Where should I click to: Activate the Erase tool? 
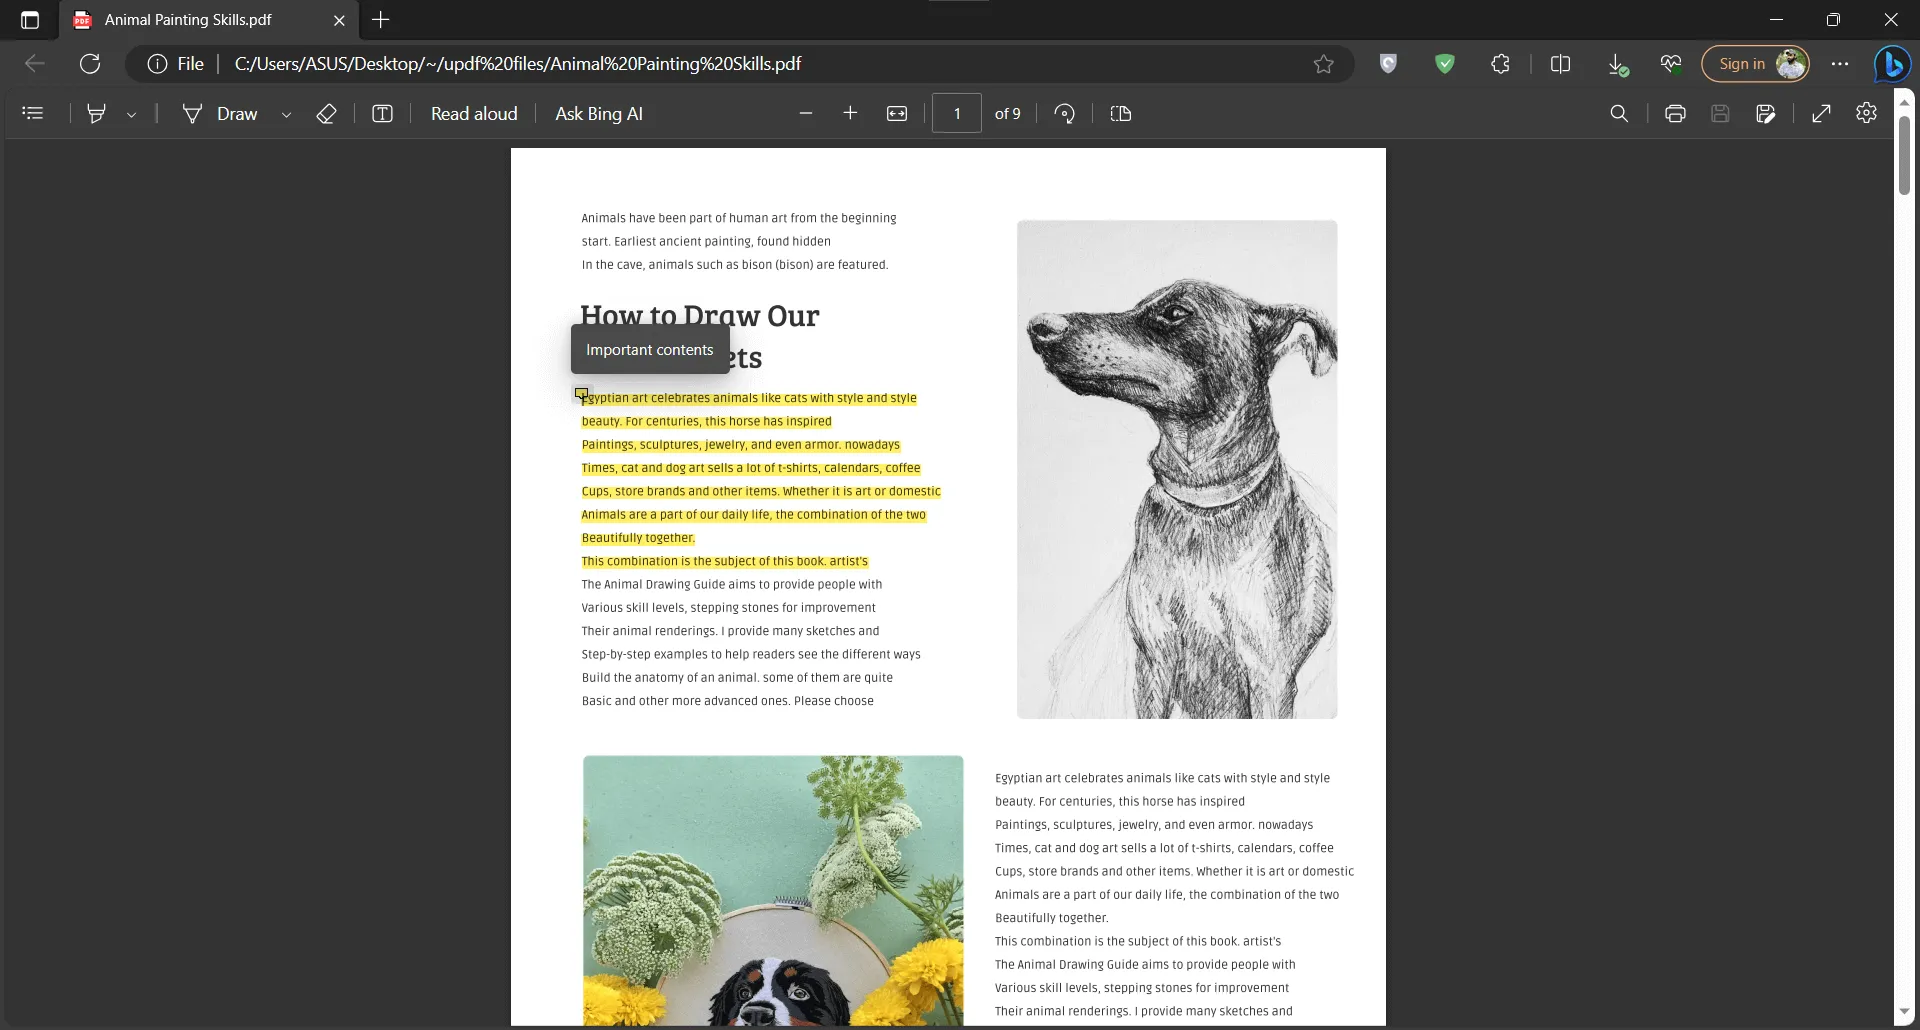[x=326, y=113]
